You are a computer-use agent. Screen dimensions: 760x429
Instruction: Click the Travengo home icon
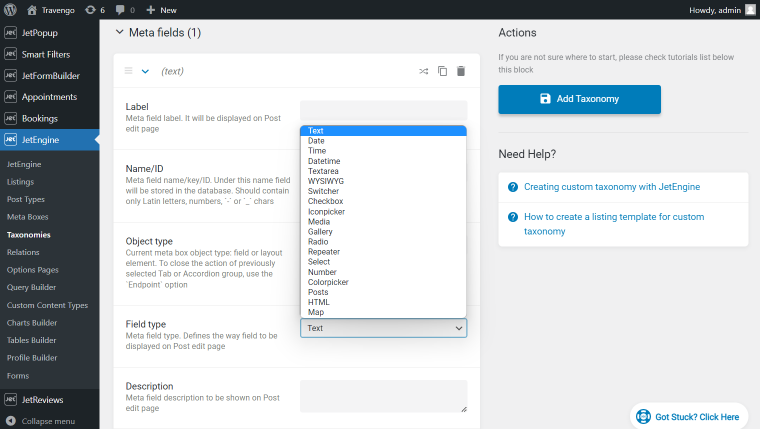(x=32, y=10)
